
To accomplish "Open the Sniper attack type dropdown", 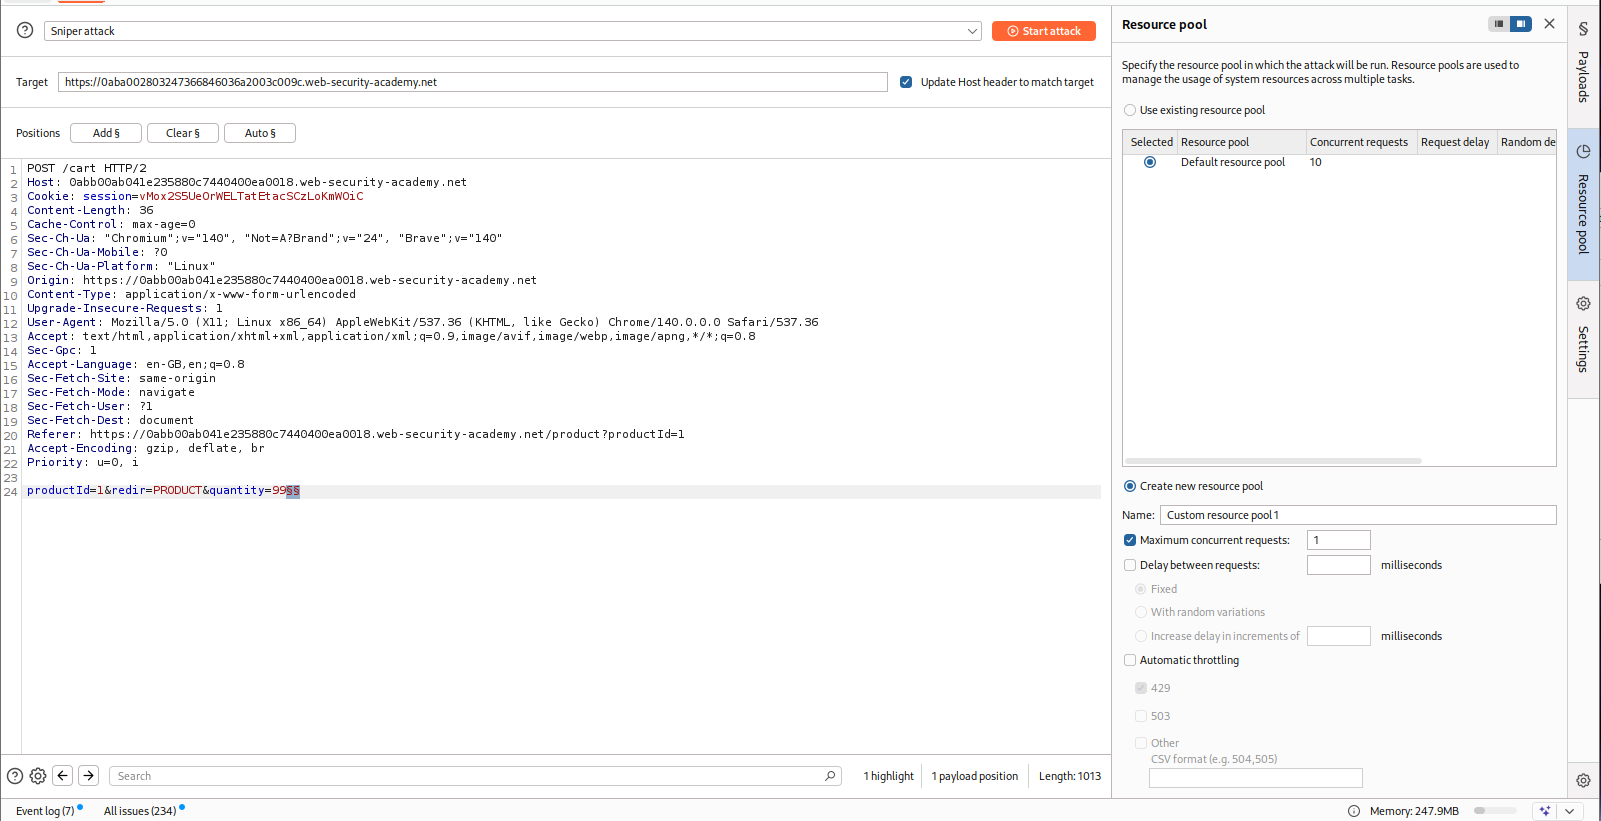I will [x=512, y=31].
